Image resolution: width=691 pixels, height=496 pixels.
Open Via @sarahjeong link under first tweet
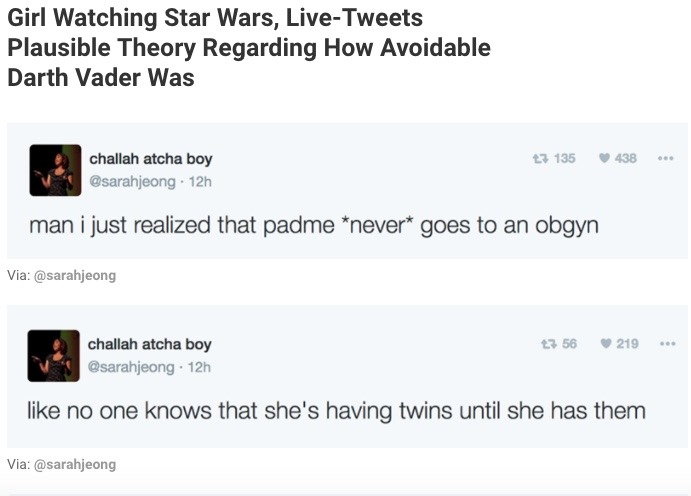pyautogui.click(x=74, y=276)
